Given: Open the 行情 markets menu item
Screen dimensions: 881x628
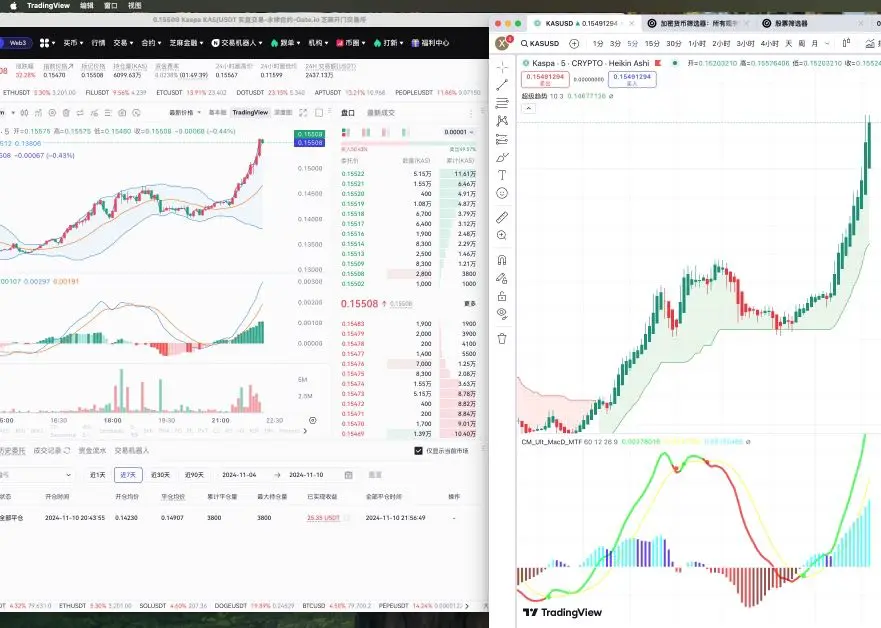Looking at the screenshot, I should tap(98, 43).
